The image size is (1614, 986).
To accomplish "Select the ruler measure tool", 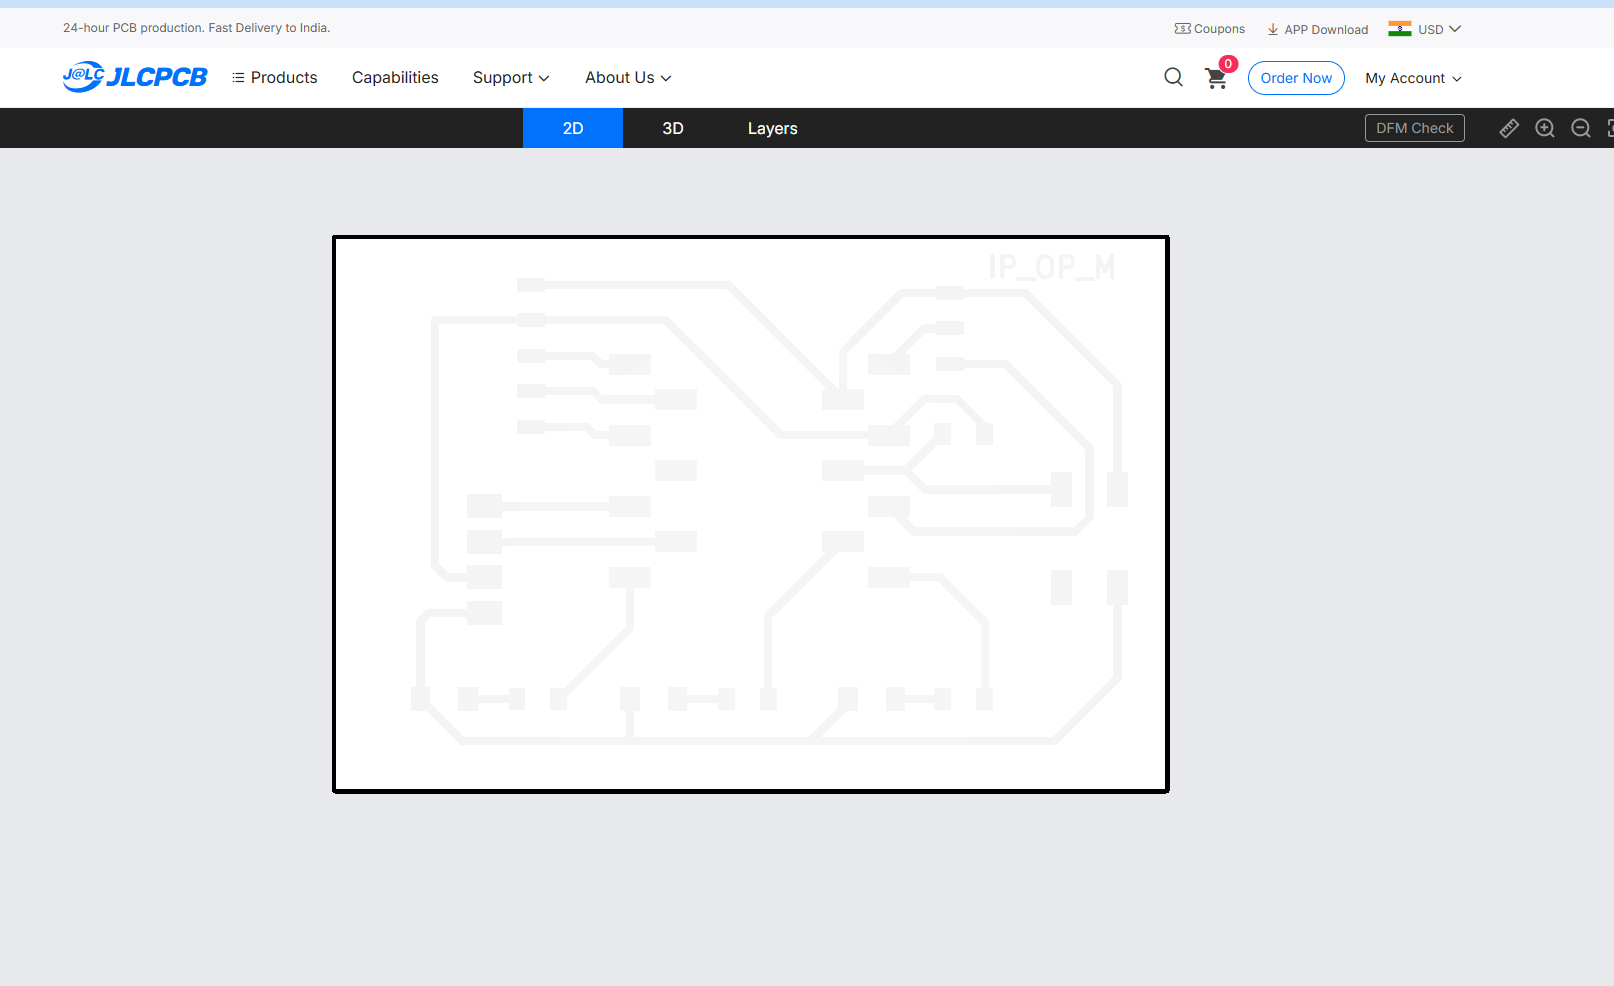I will pyautogui.click(x=1509, y=128).
